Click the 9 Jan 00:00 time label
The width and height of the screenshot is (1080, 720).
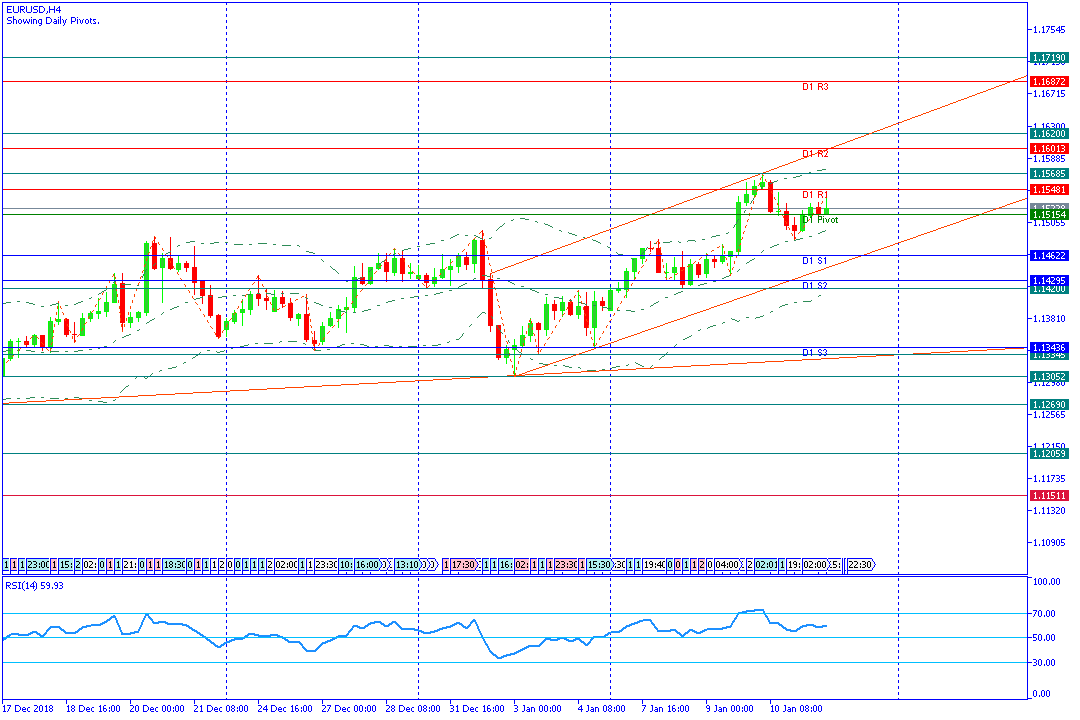(730, 709)
